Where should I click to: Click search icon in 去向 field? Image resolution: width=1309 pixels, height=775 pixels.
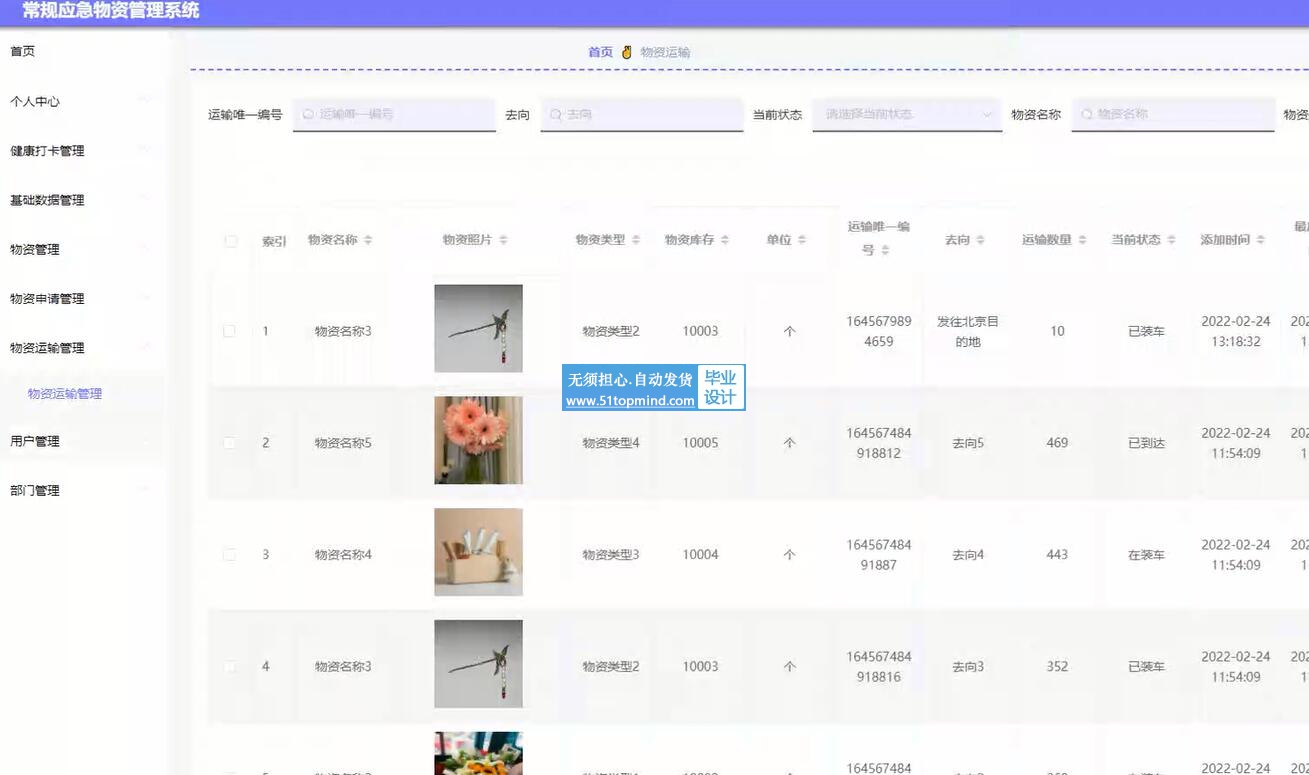(x=555, y=114)
